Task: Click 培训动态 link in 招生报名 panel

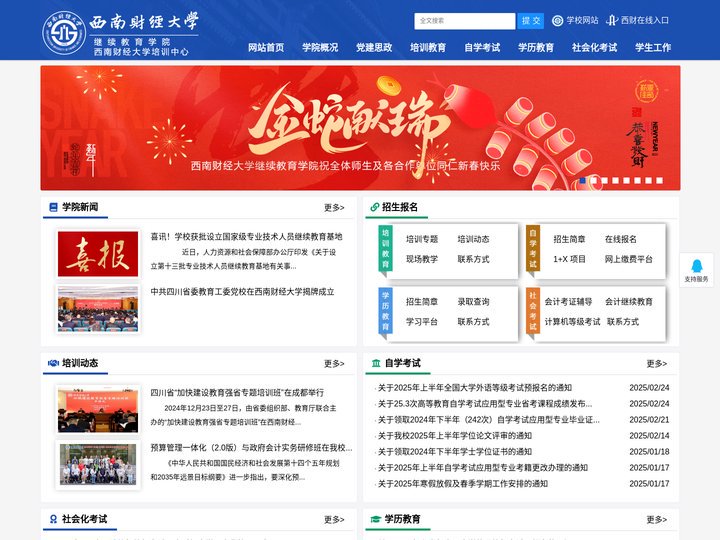Action: click(473, 239)
